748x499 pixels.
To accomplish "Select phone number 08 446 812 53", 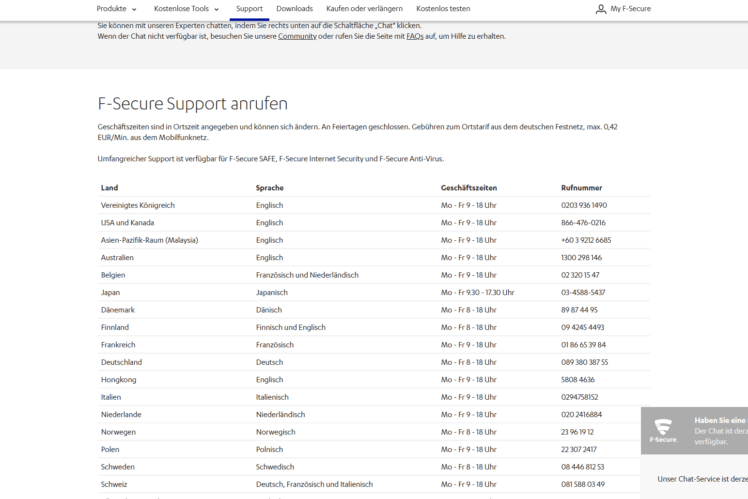I will pos(582,467).
